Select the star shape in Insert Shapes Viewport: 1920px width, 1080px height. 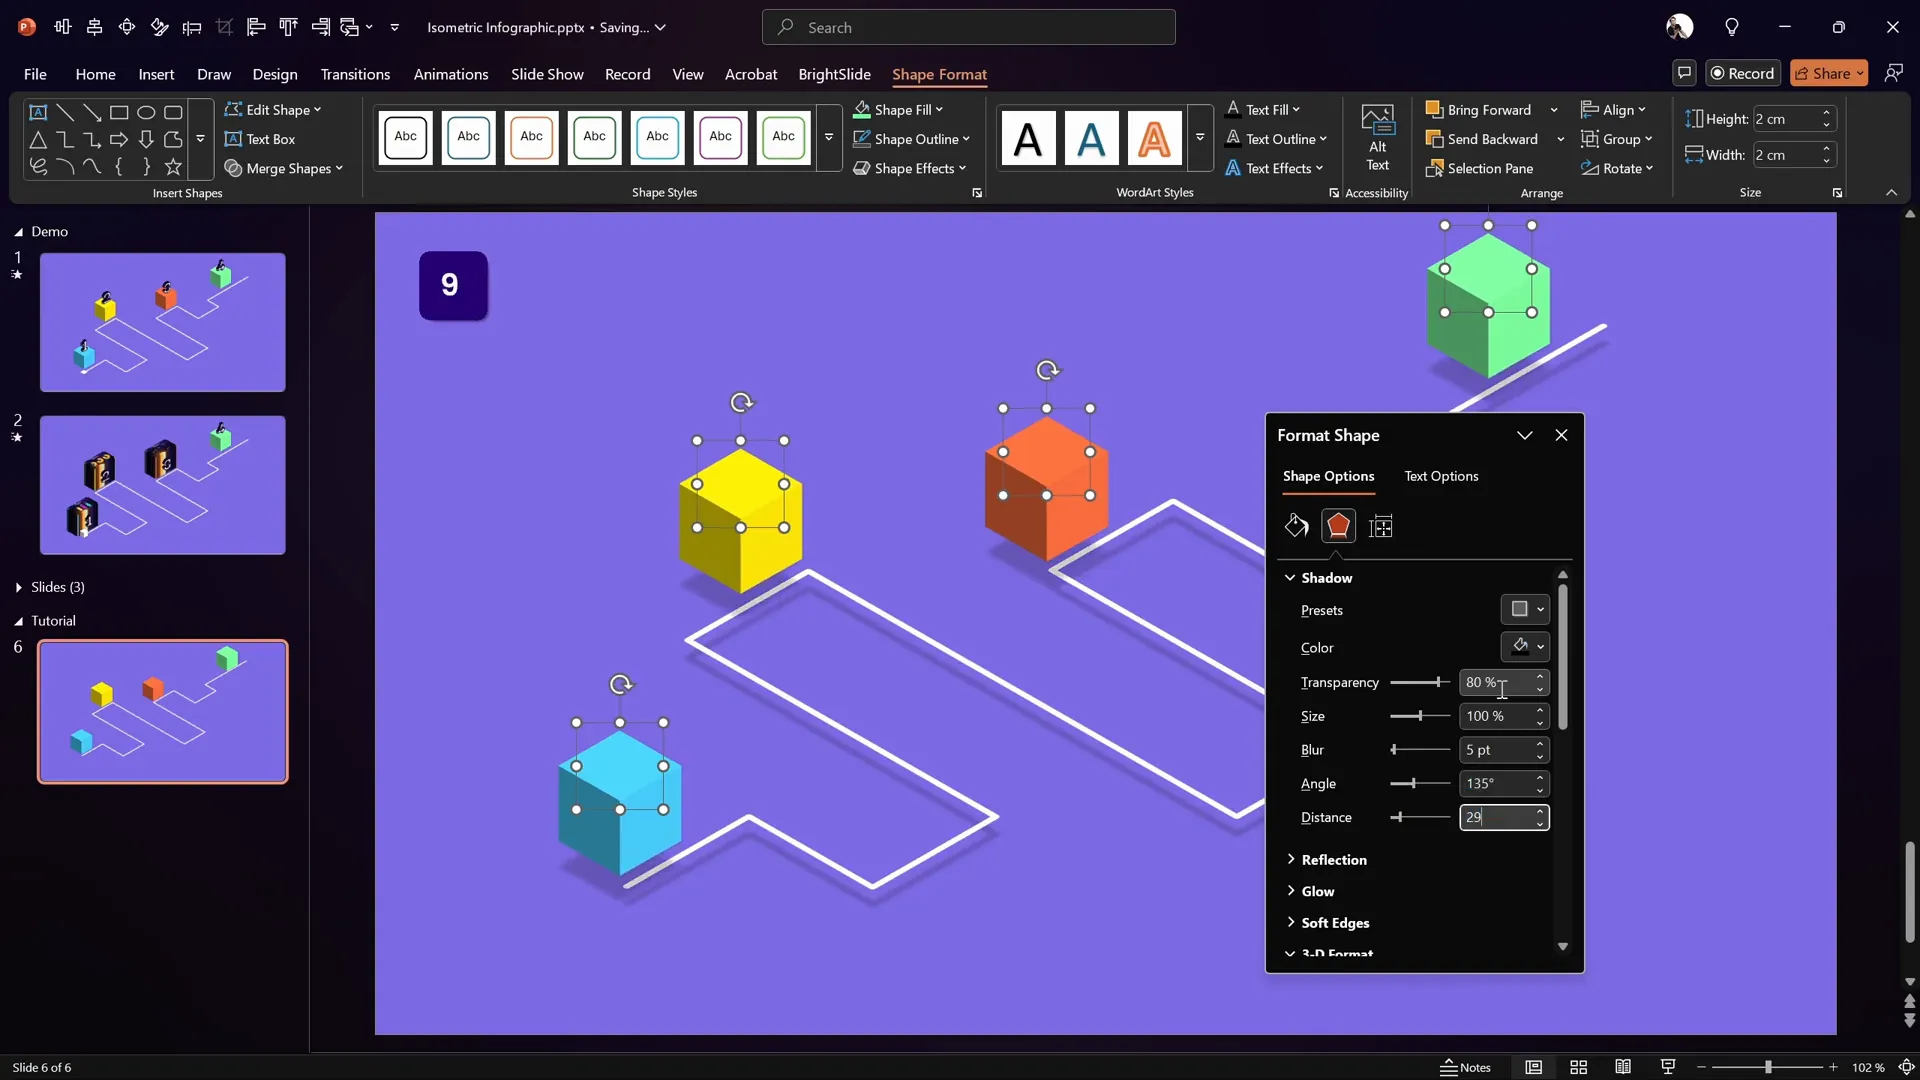(172, 167)
